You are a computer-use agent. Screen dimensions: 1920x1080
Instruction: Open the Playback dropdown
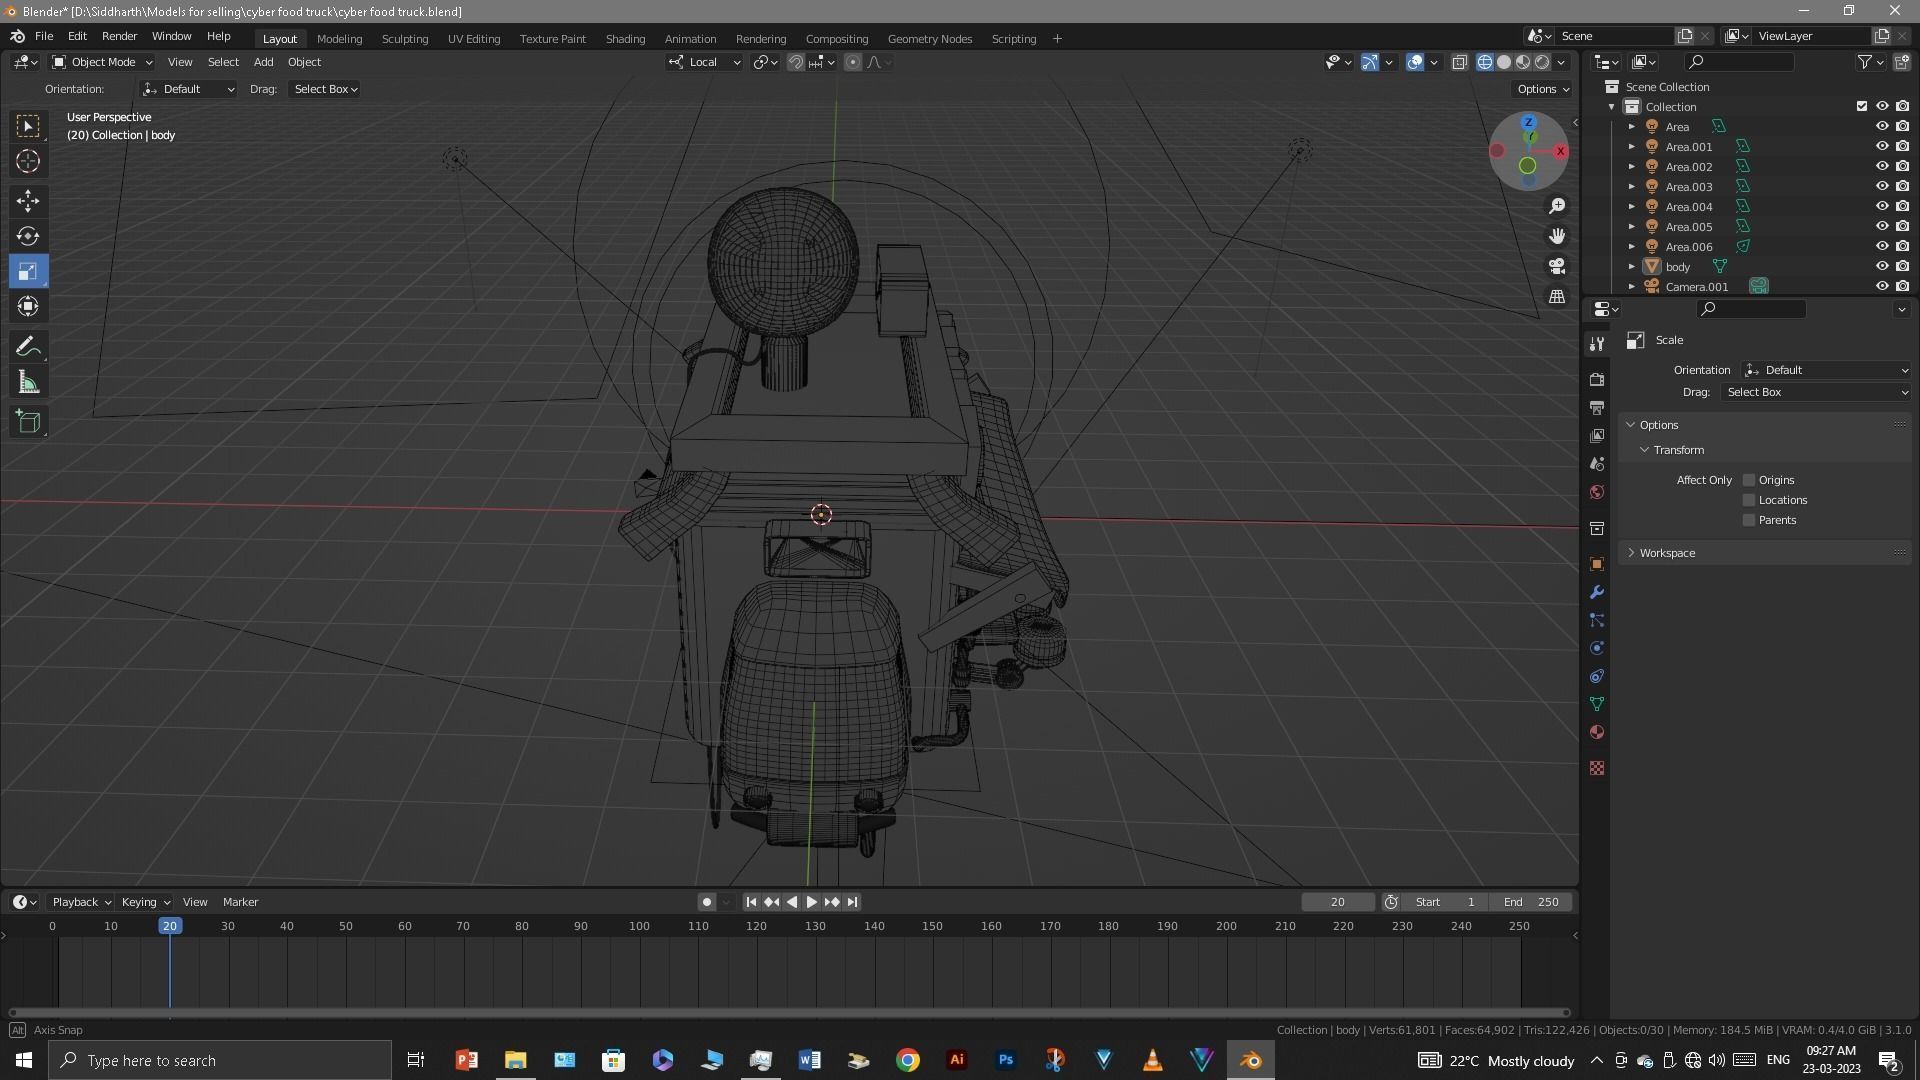[81, 902]
